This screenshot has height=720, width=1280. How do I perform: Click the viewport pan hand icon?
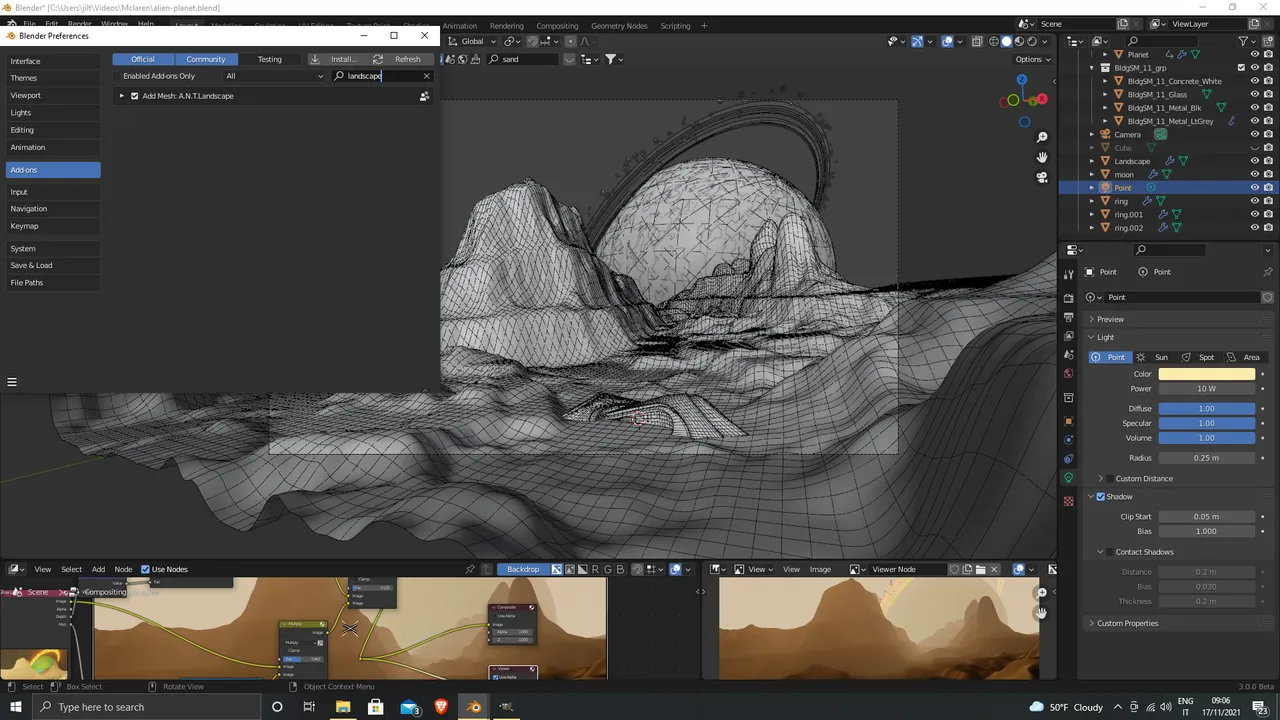1042,157
